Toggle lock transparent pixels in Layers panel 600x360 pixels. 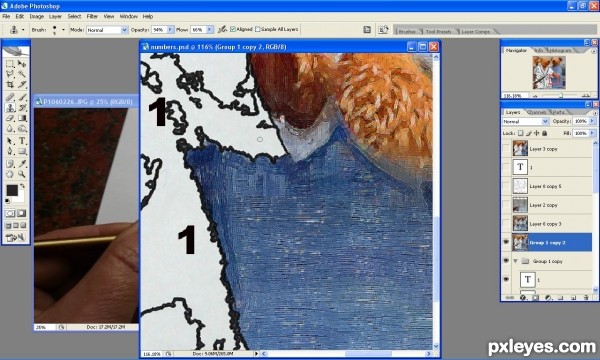coord(520,133)
